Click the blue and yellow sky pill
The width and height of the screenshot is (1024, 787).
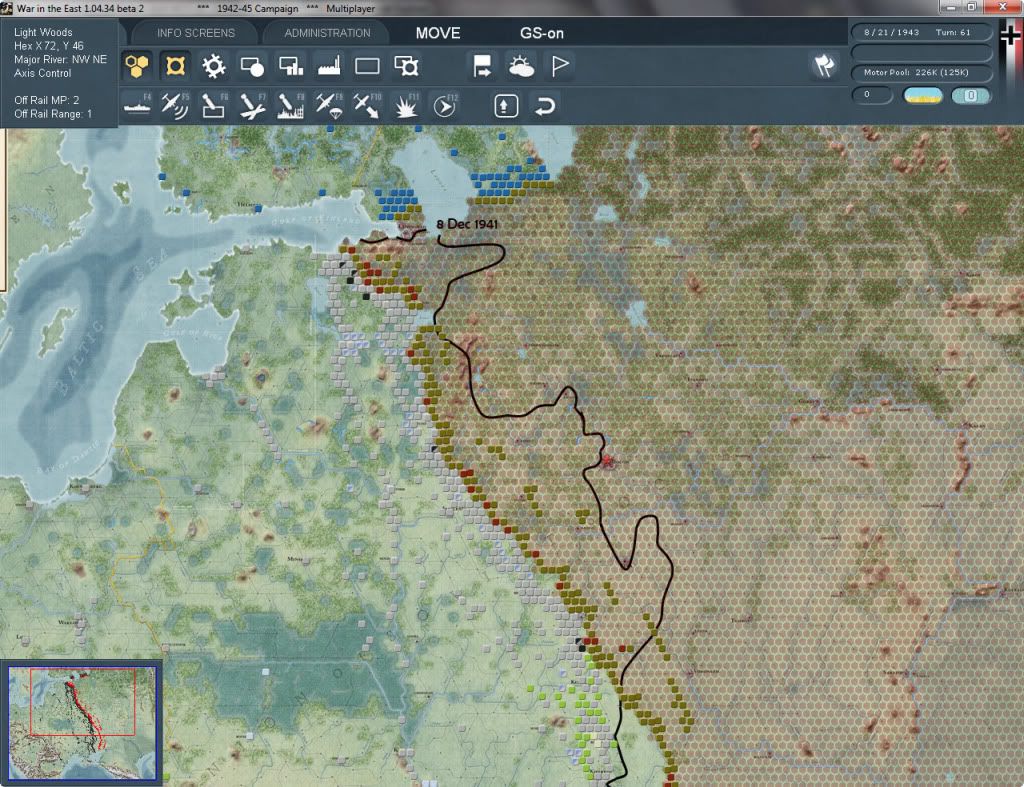pyautogui.click(x=922, y=95)
